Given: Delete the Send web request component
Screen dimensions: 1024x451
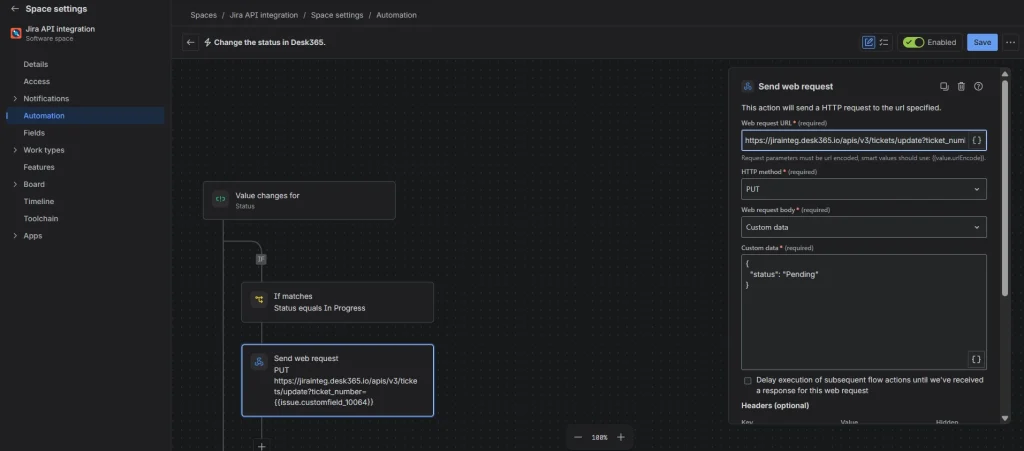Looking at the screenshot, I should coord(961,86).
